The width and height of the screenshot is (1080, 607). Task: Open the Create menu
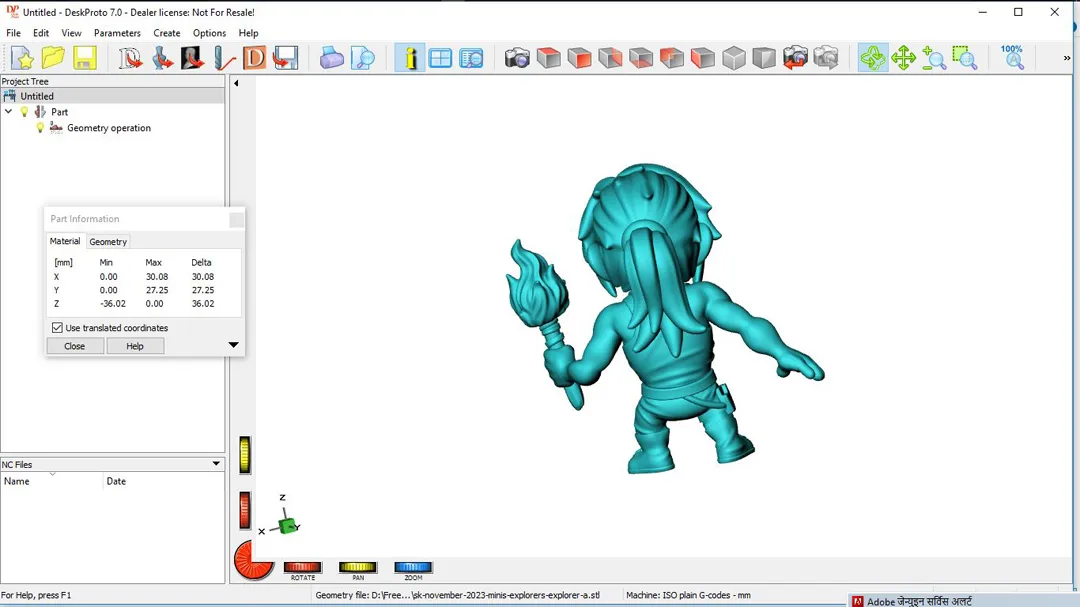(167, 33)
